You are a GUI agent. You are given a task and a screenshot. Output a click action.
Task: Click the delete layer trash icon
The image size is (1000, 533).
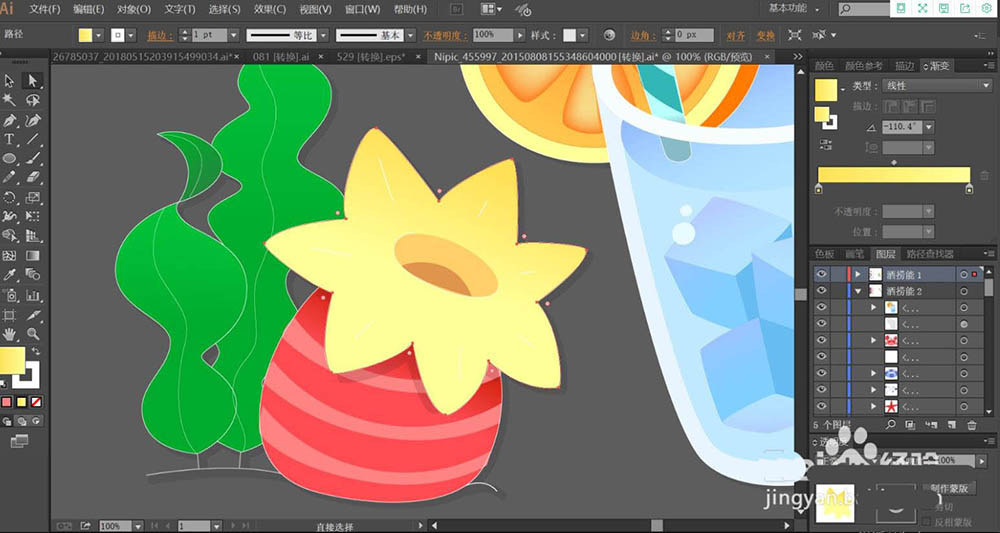tap(970, 425)
